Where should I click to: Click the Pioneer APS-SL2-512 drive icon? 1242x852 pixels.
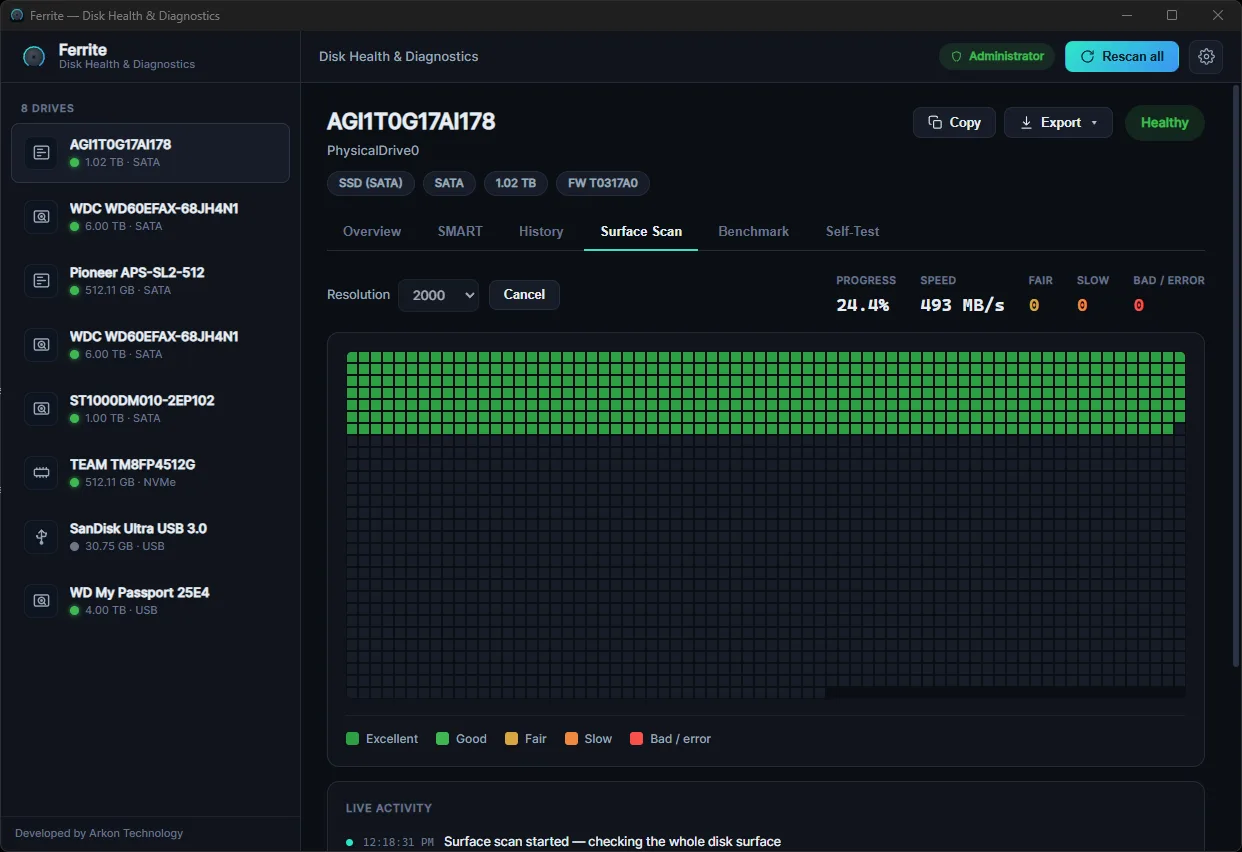[41, 281]
